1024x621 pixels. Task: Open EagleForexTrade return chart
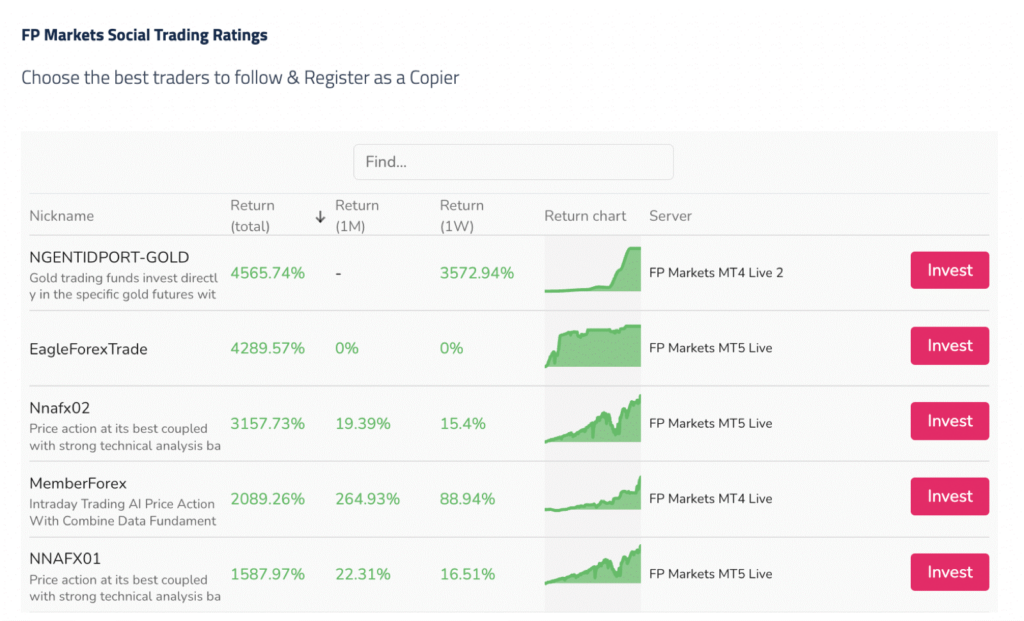pyautogui.click(x=593, y=347)
